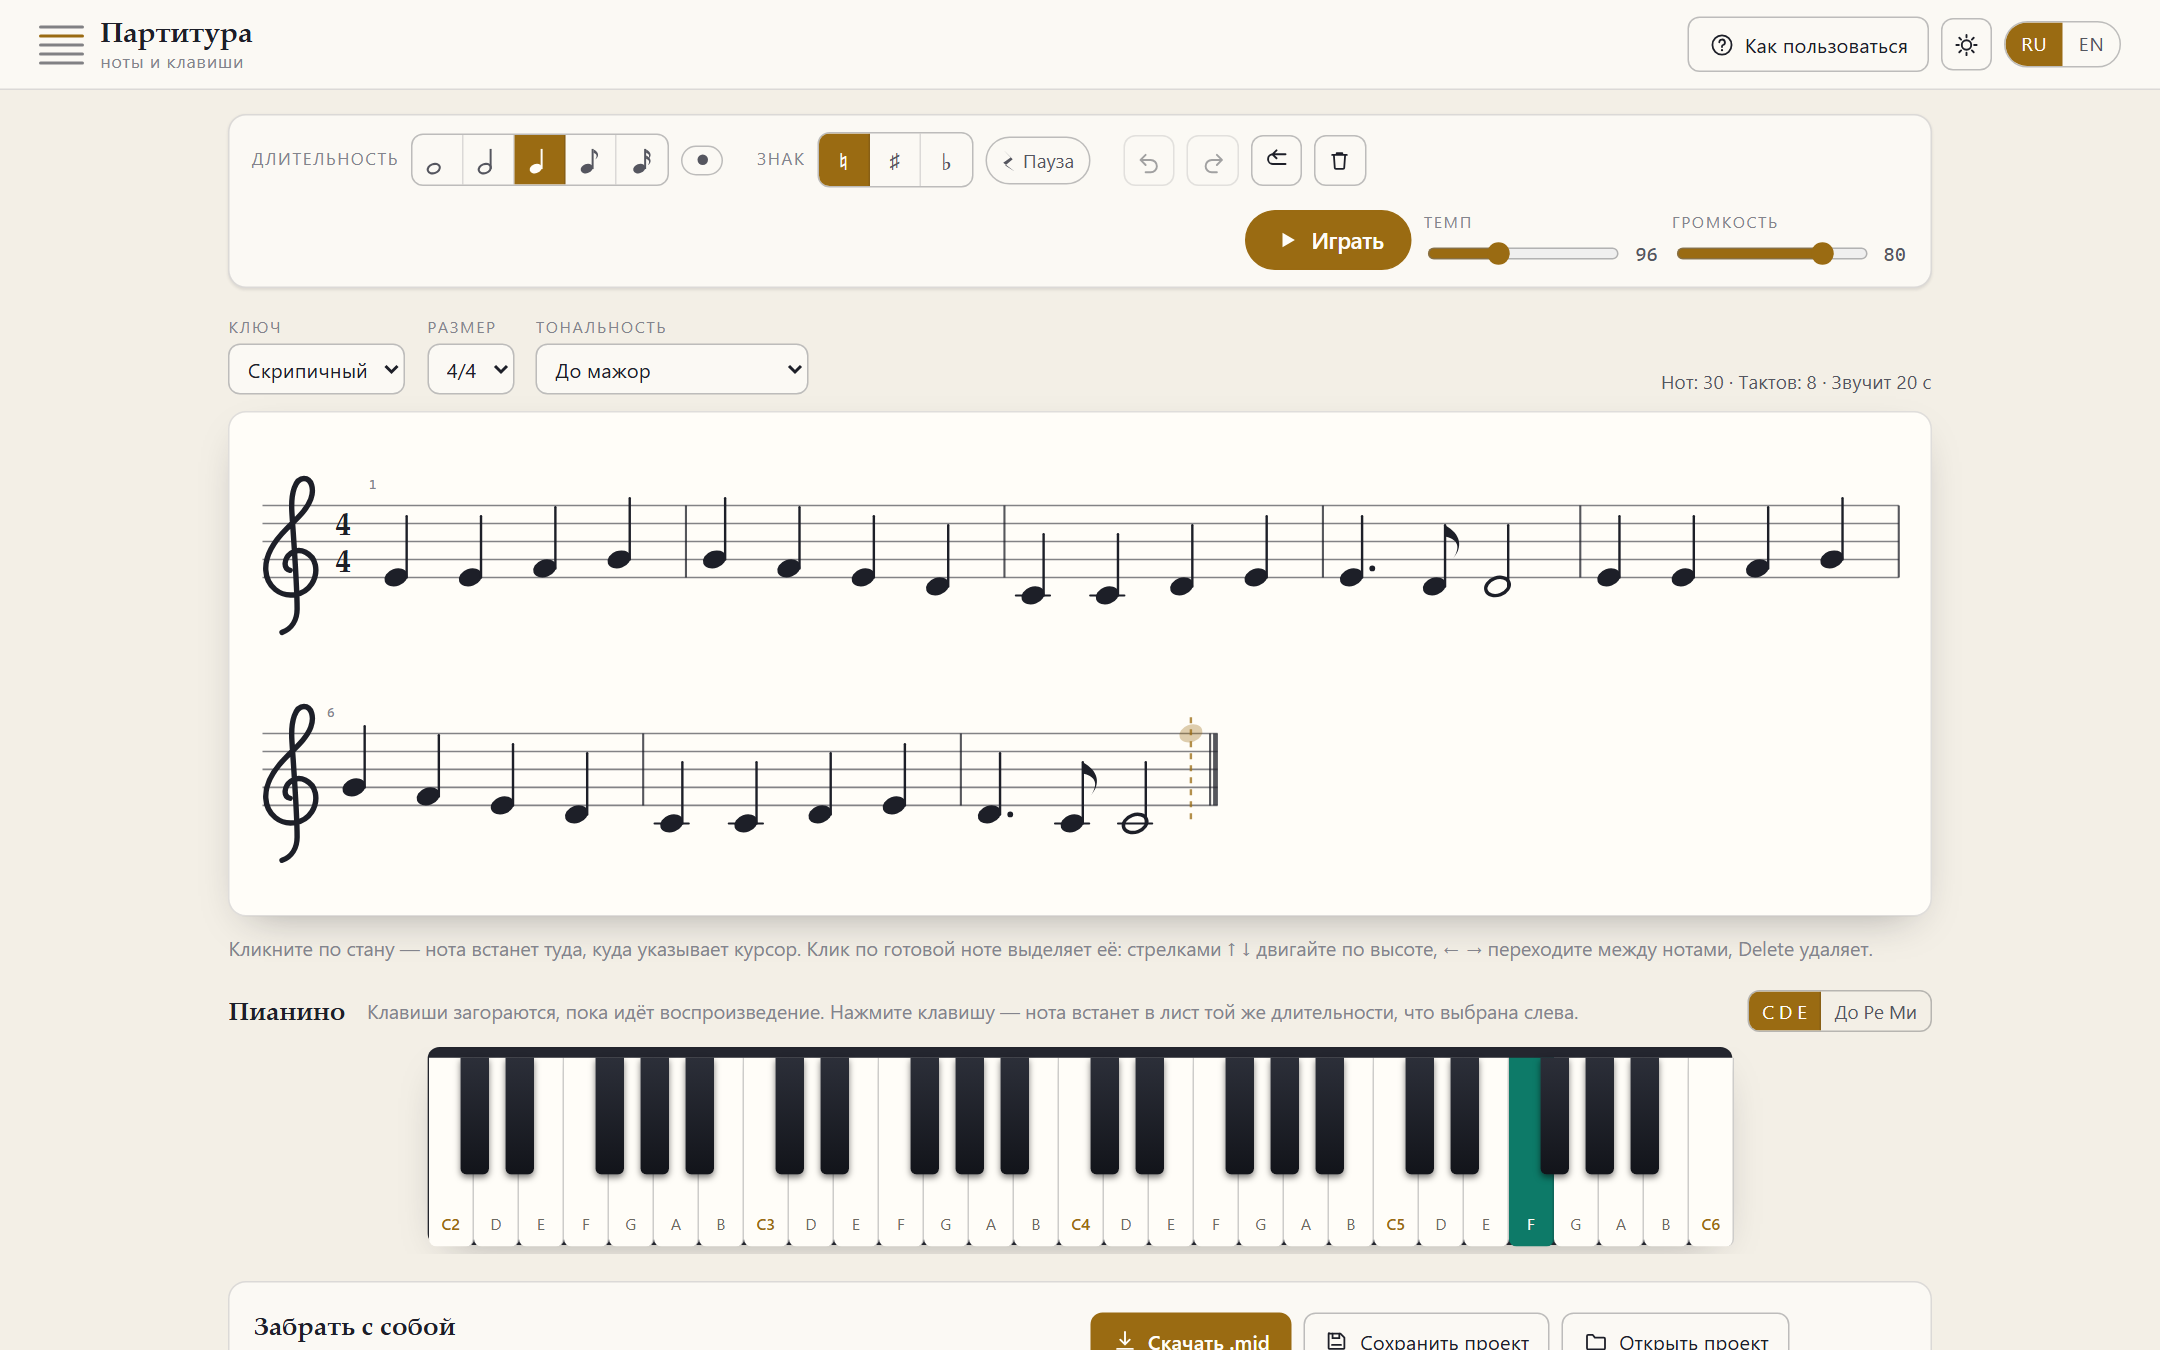Select the sharp accidental sign
The height and width of the screenshot is (1350, 2160).
click(895, 160)
